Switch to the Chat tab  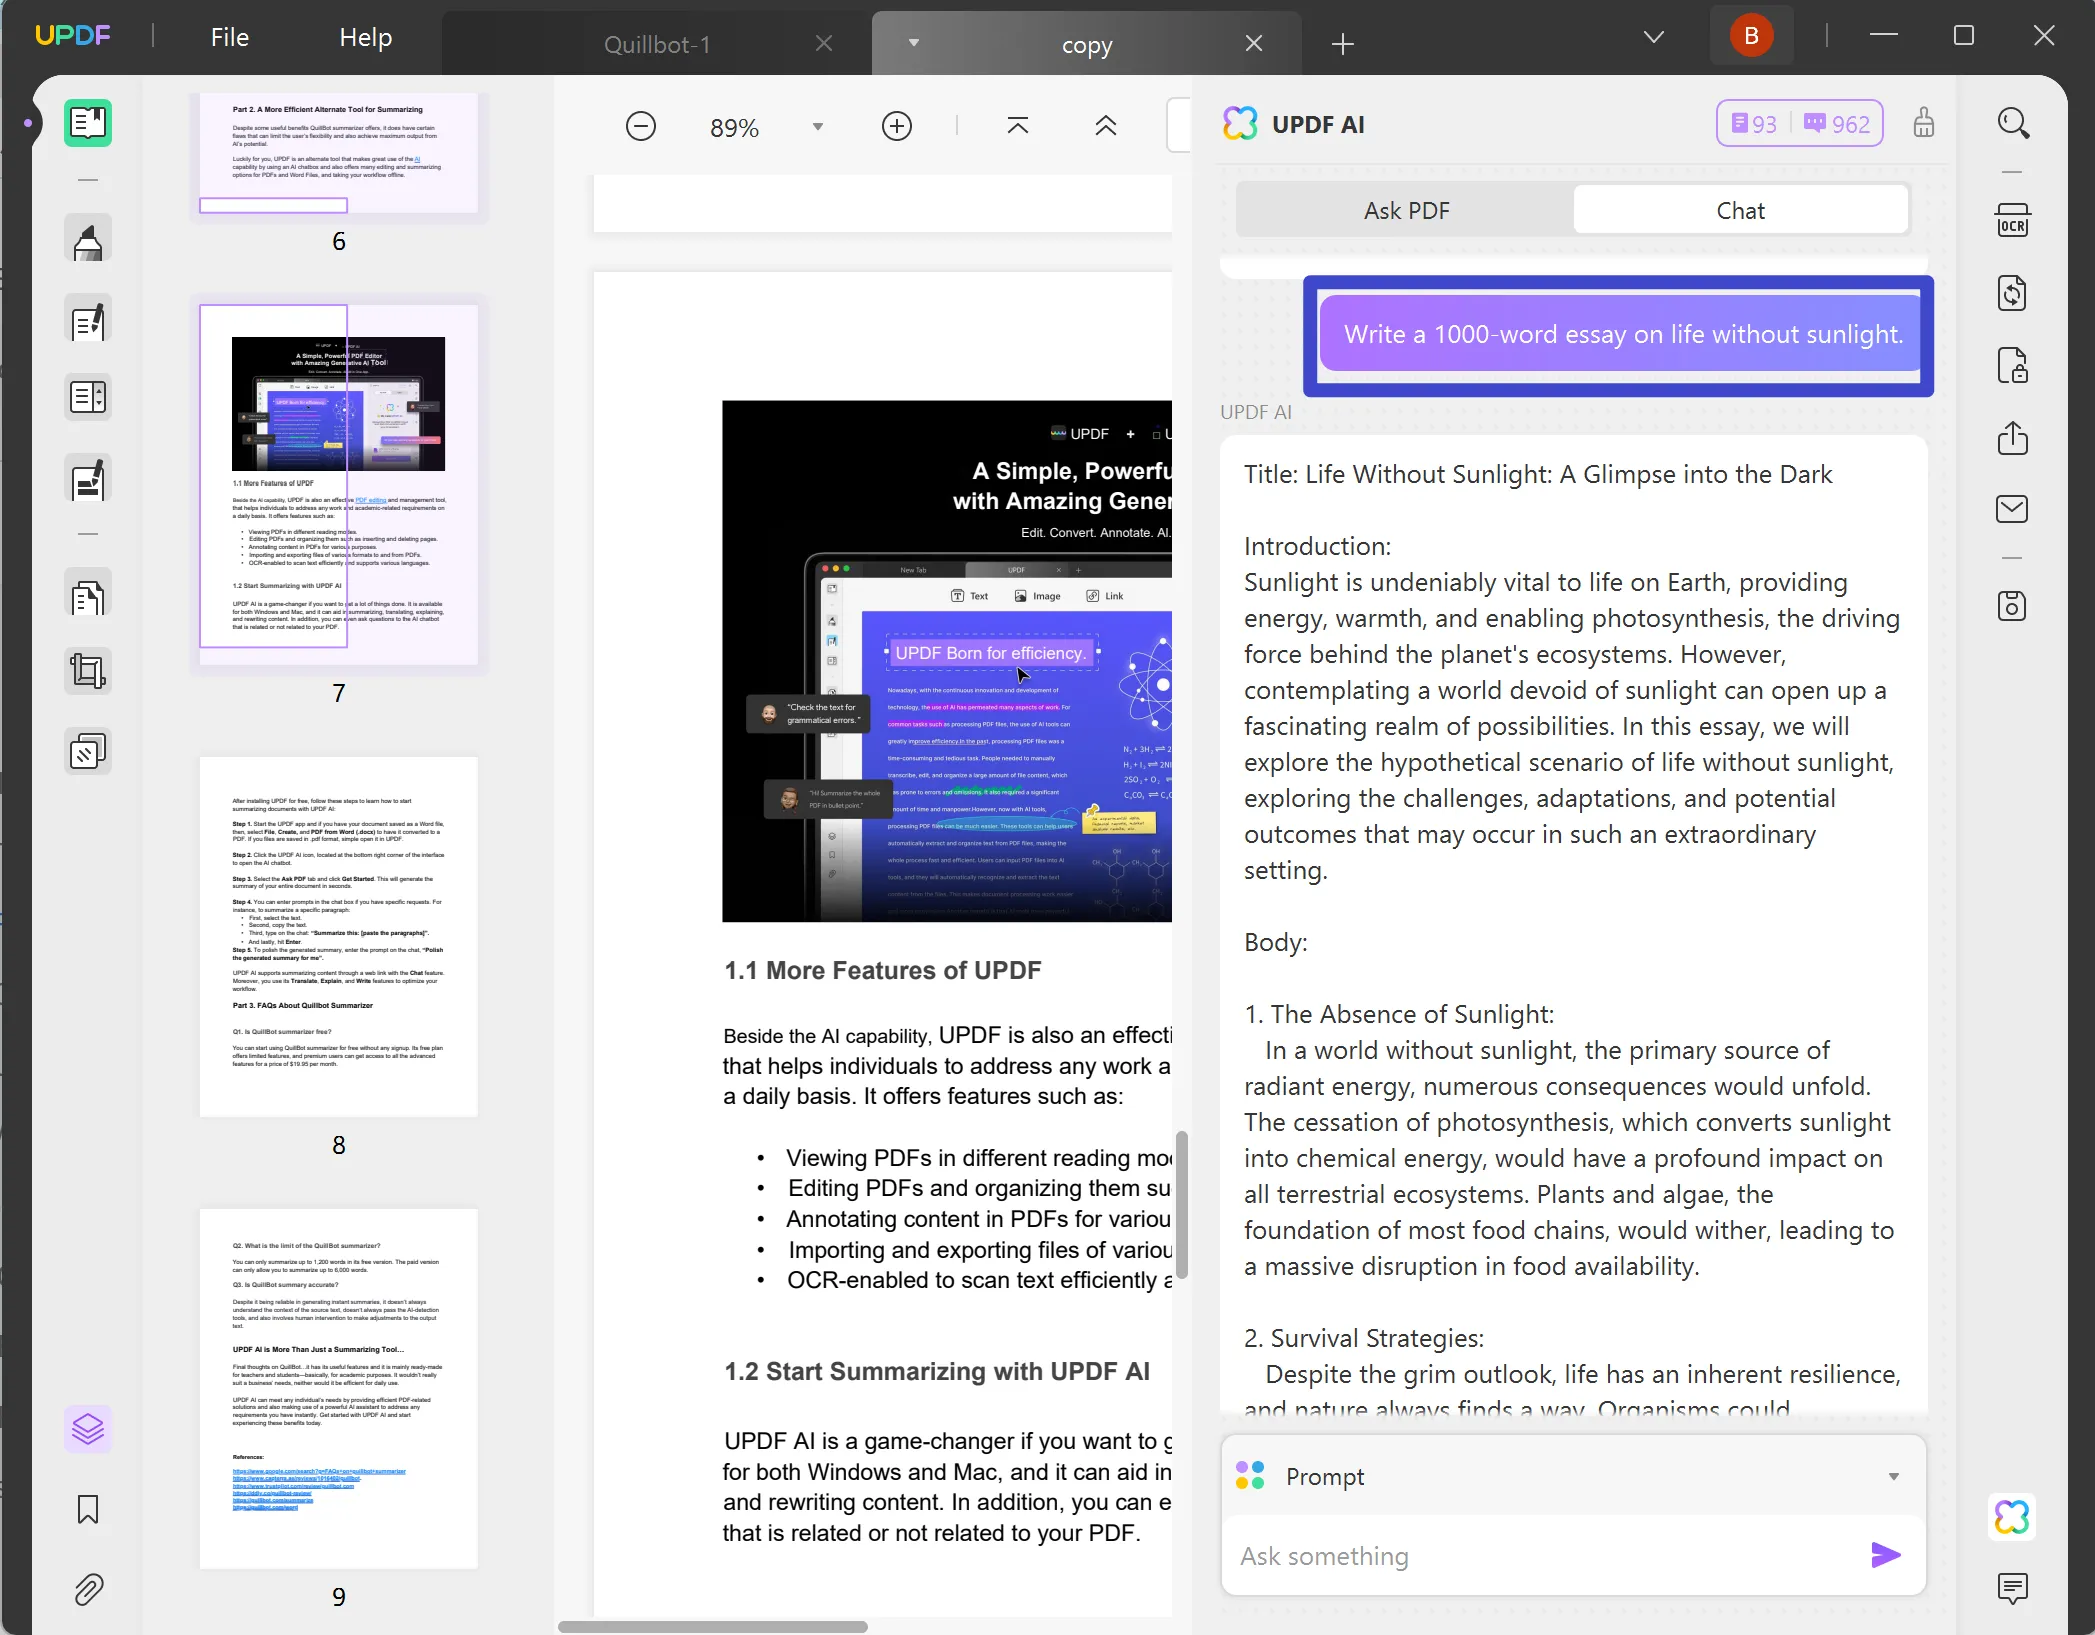[1740, 210]
